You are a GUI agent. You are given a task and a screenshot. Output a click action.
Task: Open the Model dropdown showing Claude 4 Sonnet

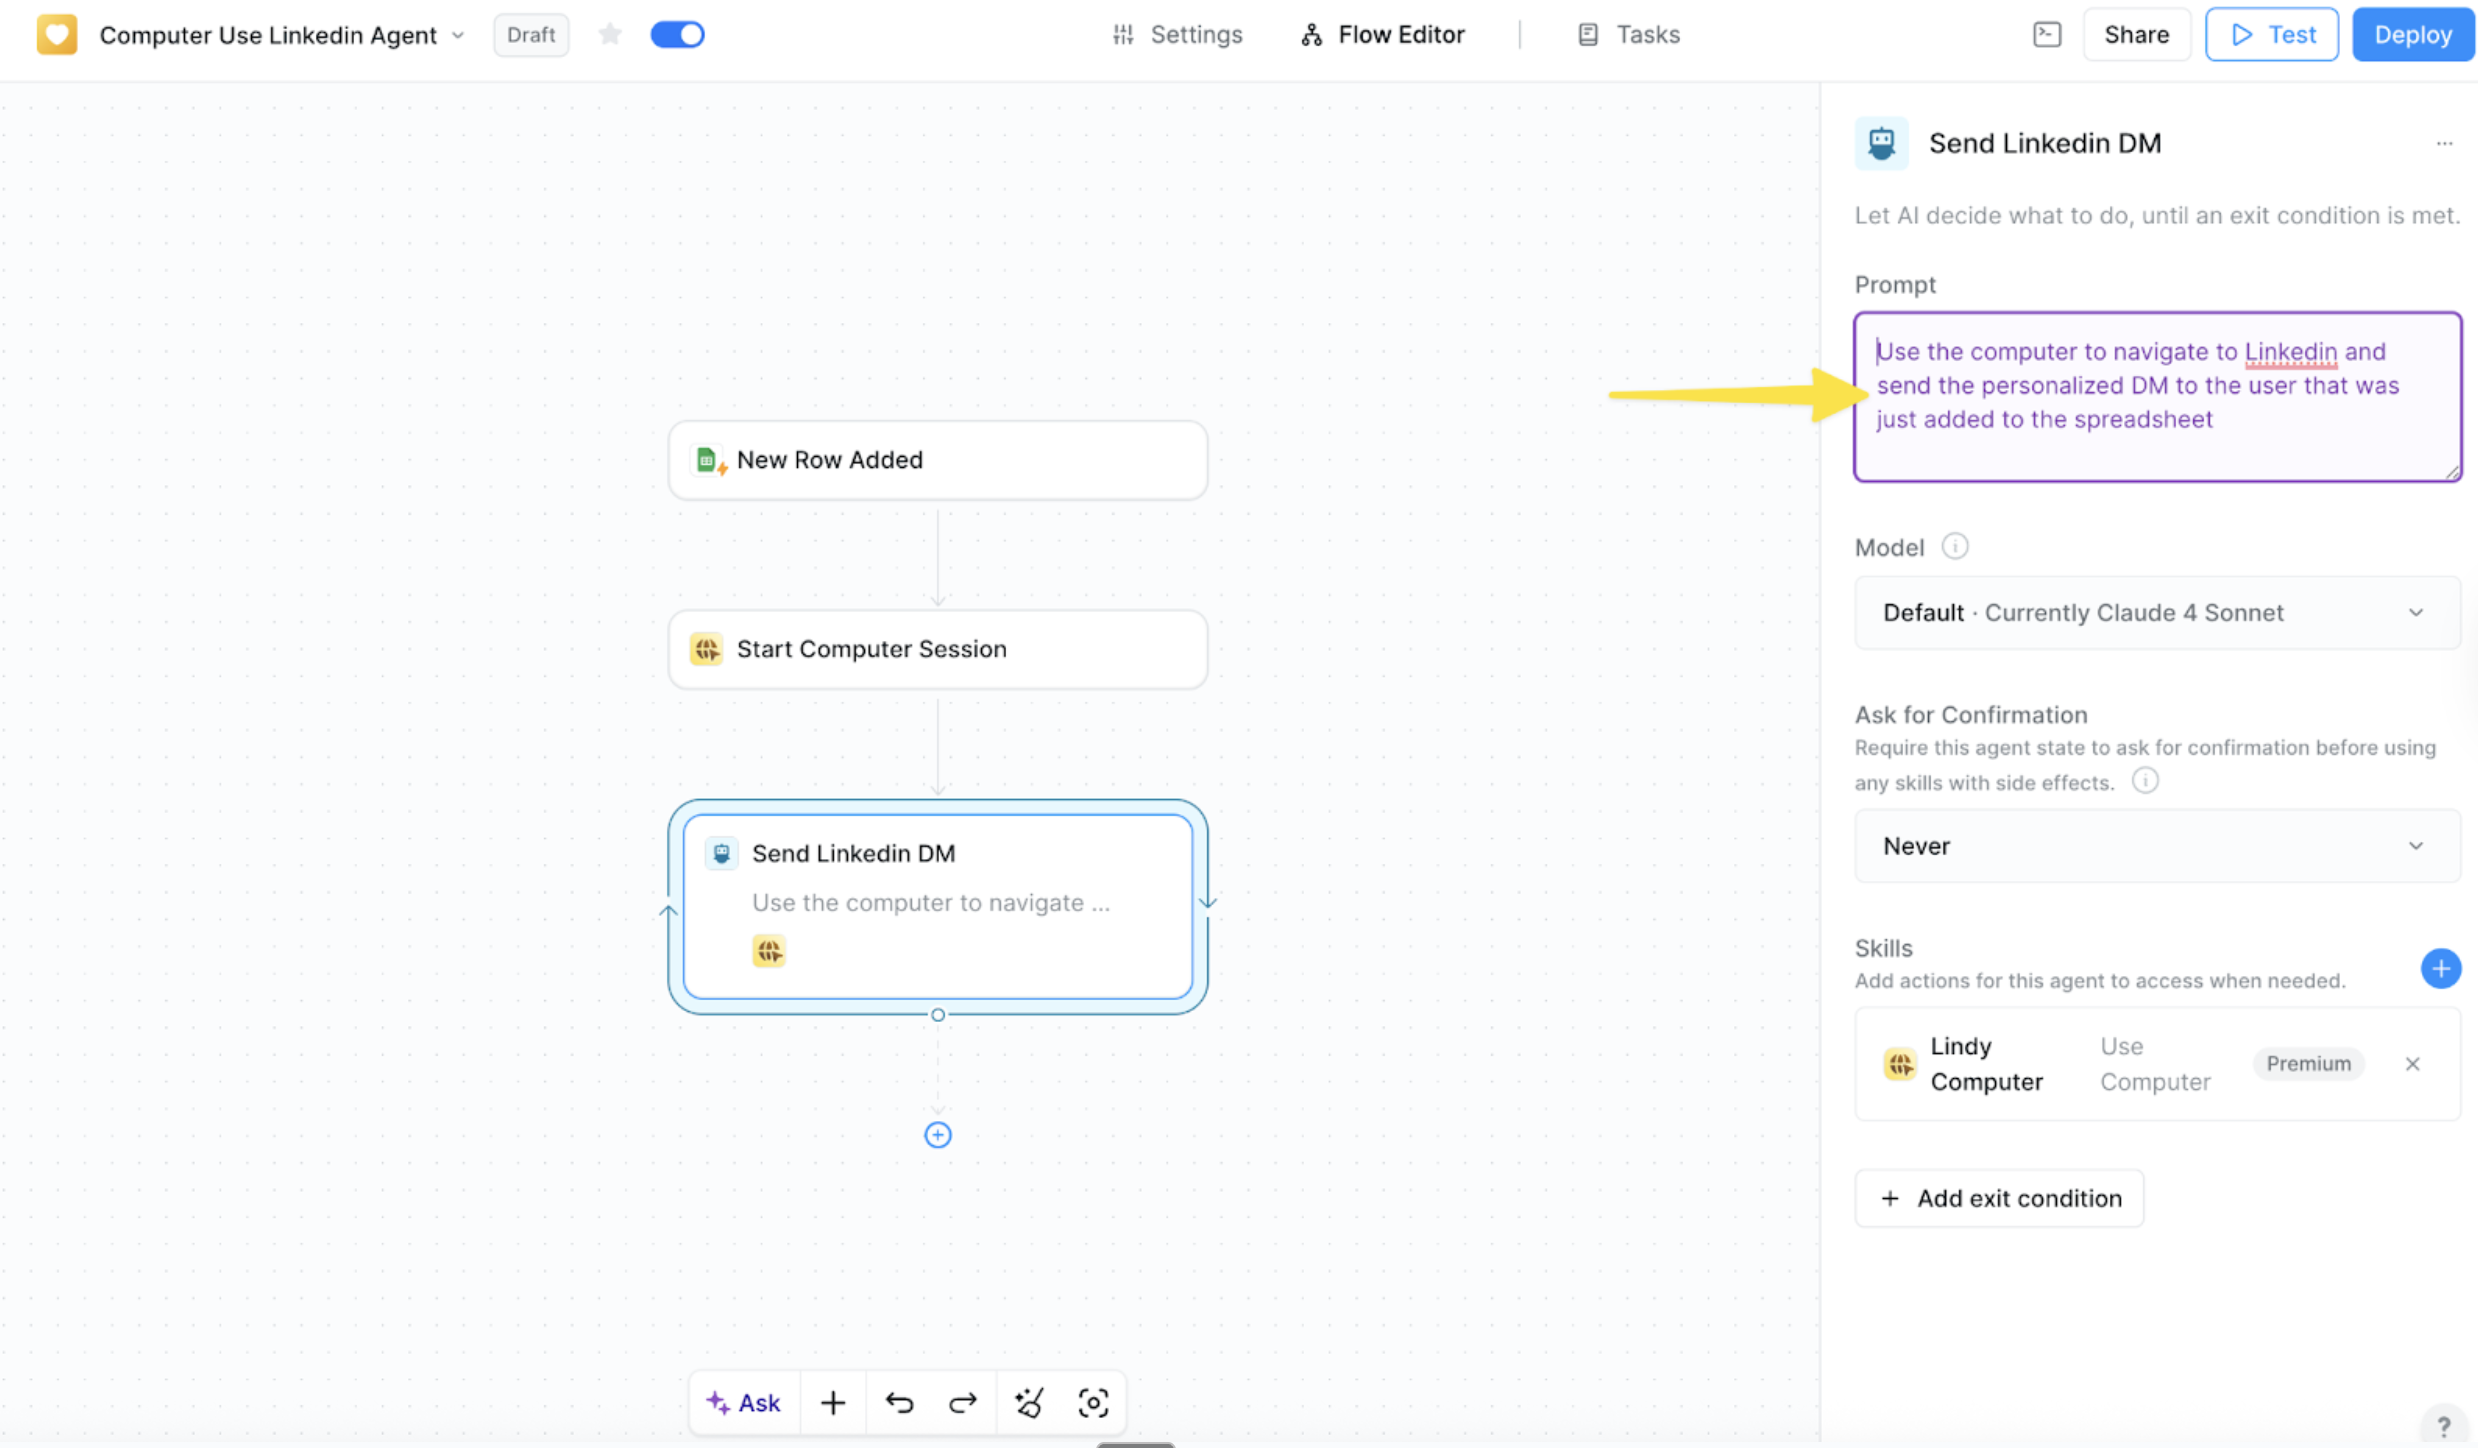click(2156, 612)
